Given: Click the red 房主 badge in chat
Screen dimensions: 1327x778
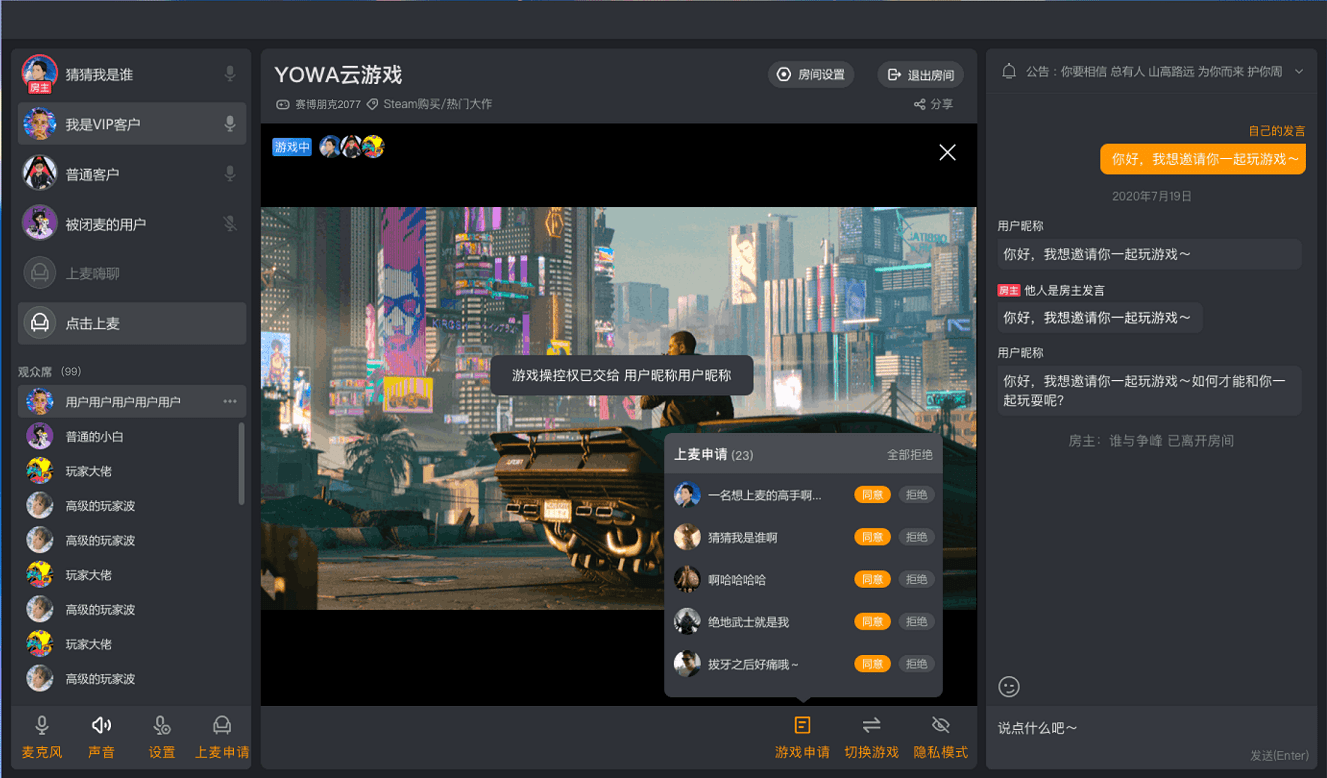Looking at the screenshot, I should (x=1009, y=290).
